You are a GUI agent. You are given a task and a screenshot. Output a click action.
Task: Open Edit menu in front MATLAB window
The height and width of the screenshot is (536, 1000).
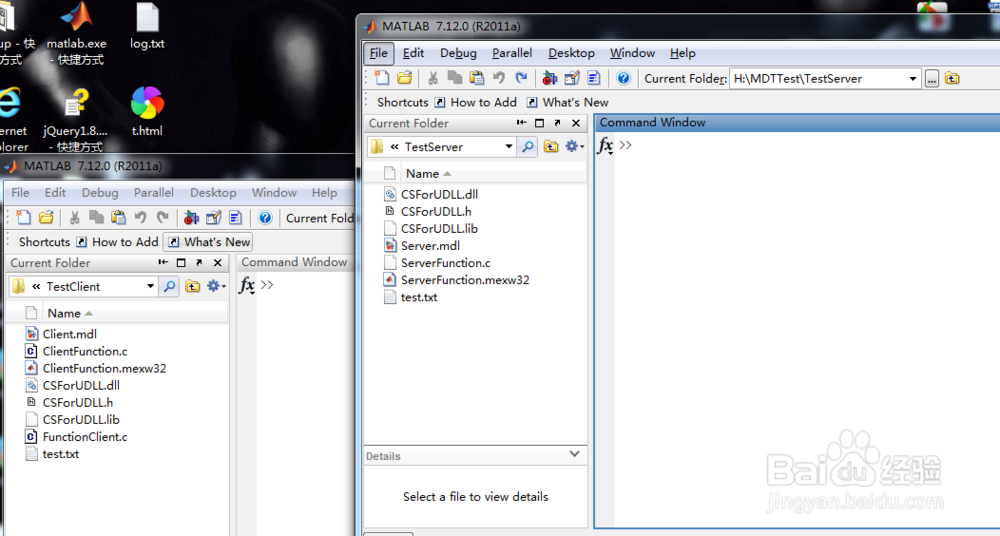coord(413,53)
